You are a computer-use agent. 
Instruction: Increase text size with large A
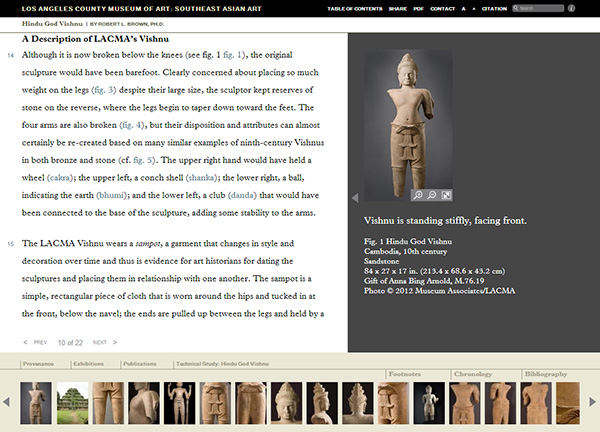(463, 8)
